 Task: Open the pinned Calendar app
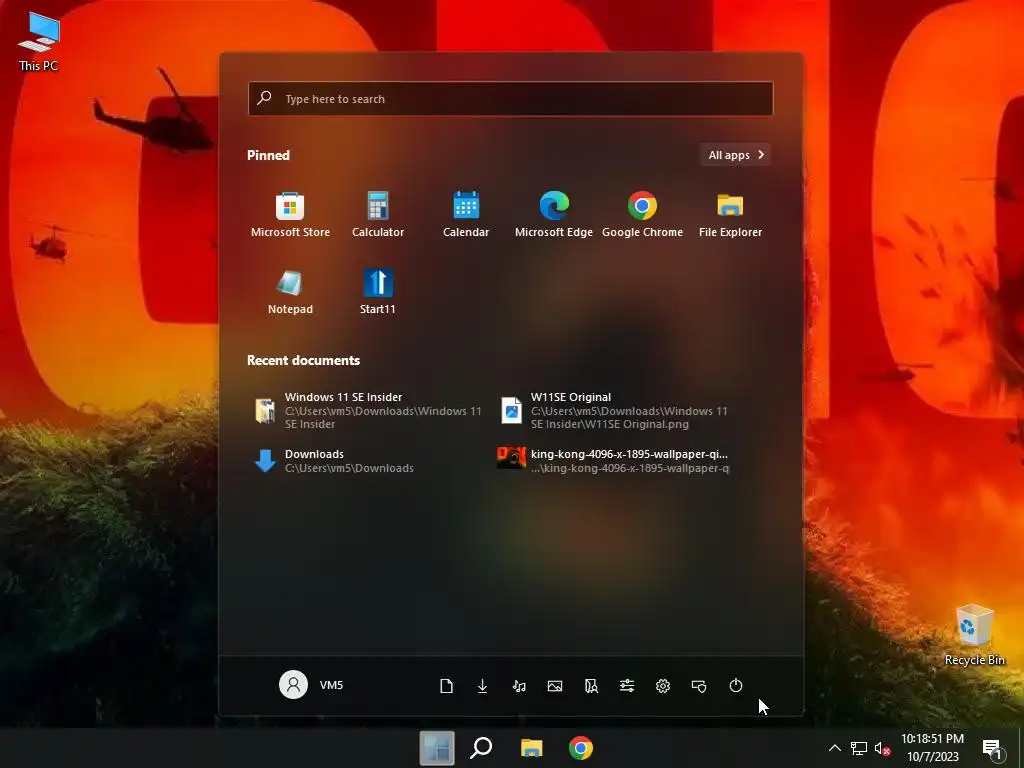pyautogui.click(x=466, y=215)
